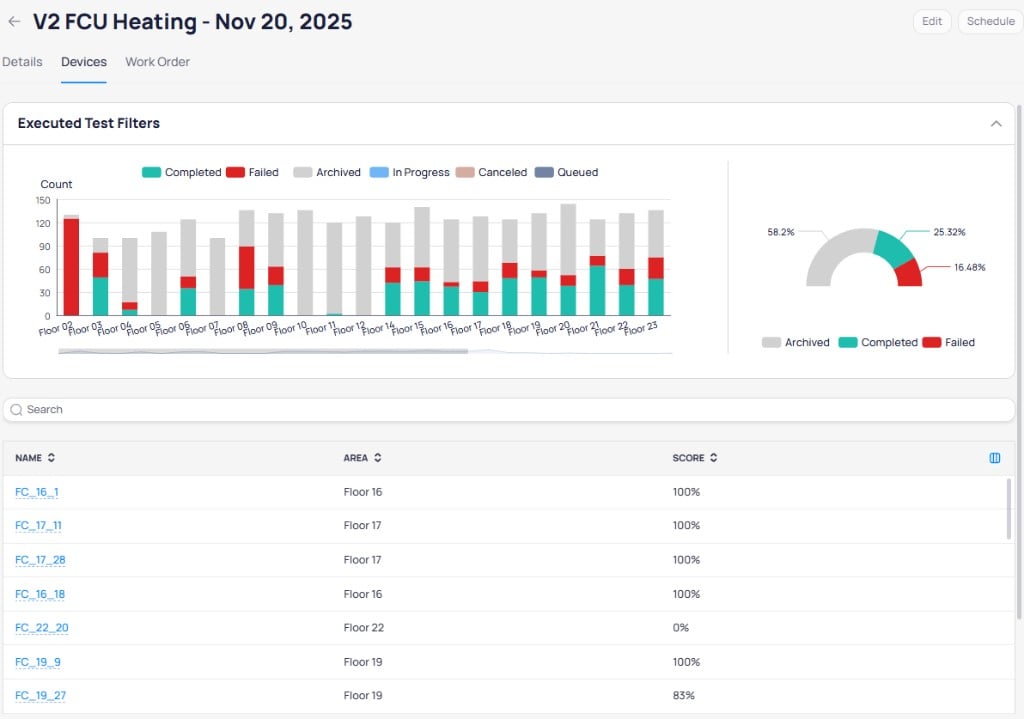Toggle In Progress series in legend

point(409,172)
